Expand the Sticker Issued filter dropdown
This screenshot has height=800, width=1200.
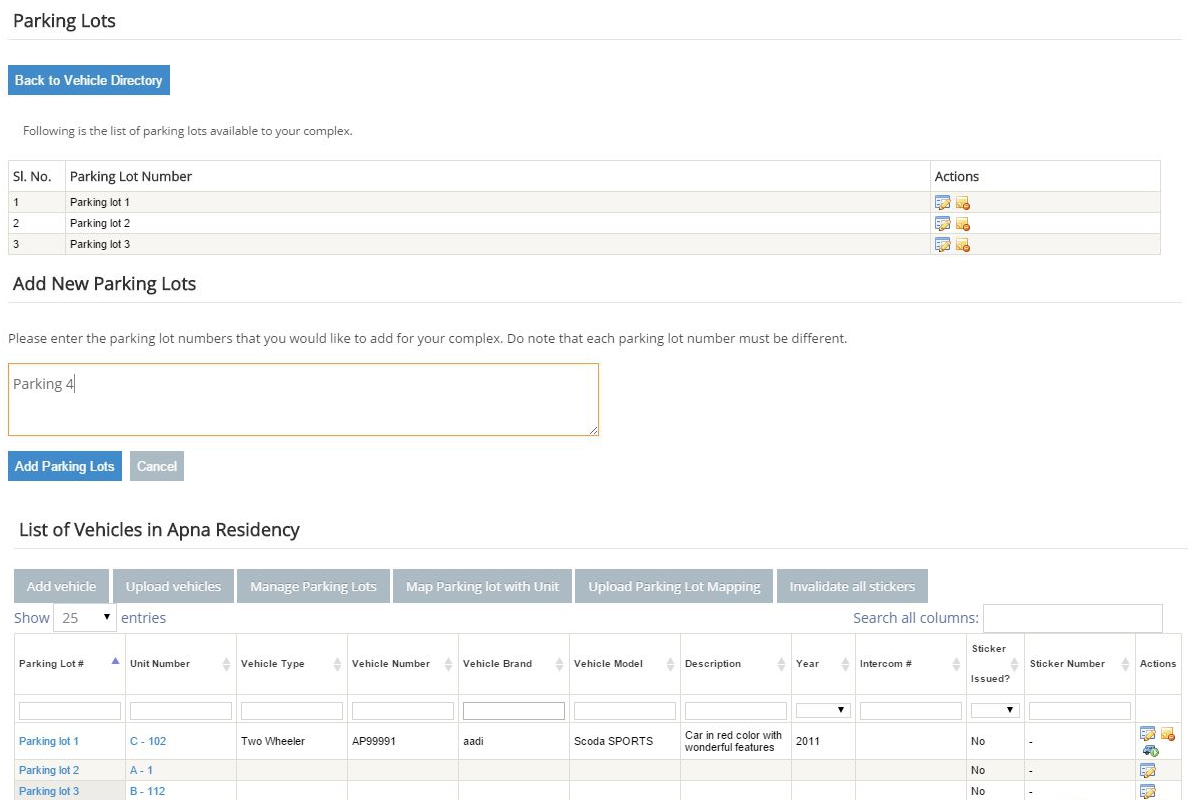point(995,710)
